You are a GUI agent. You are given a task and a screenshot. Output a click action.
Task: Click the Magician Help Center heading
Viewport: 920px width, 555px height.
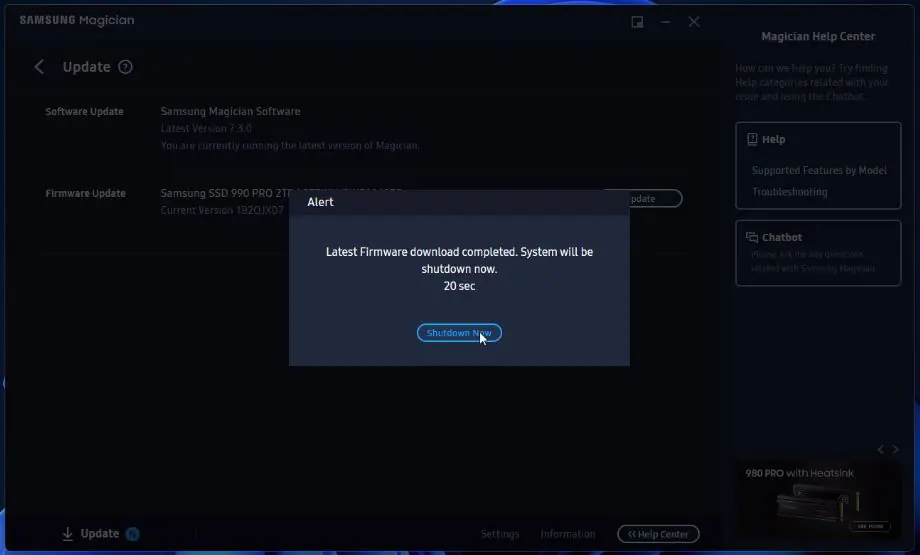pos(818,36)
